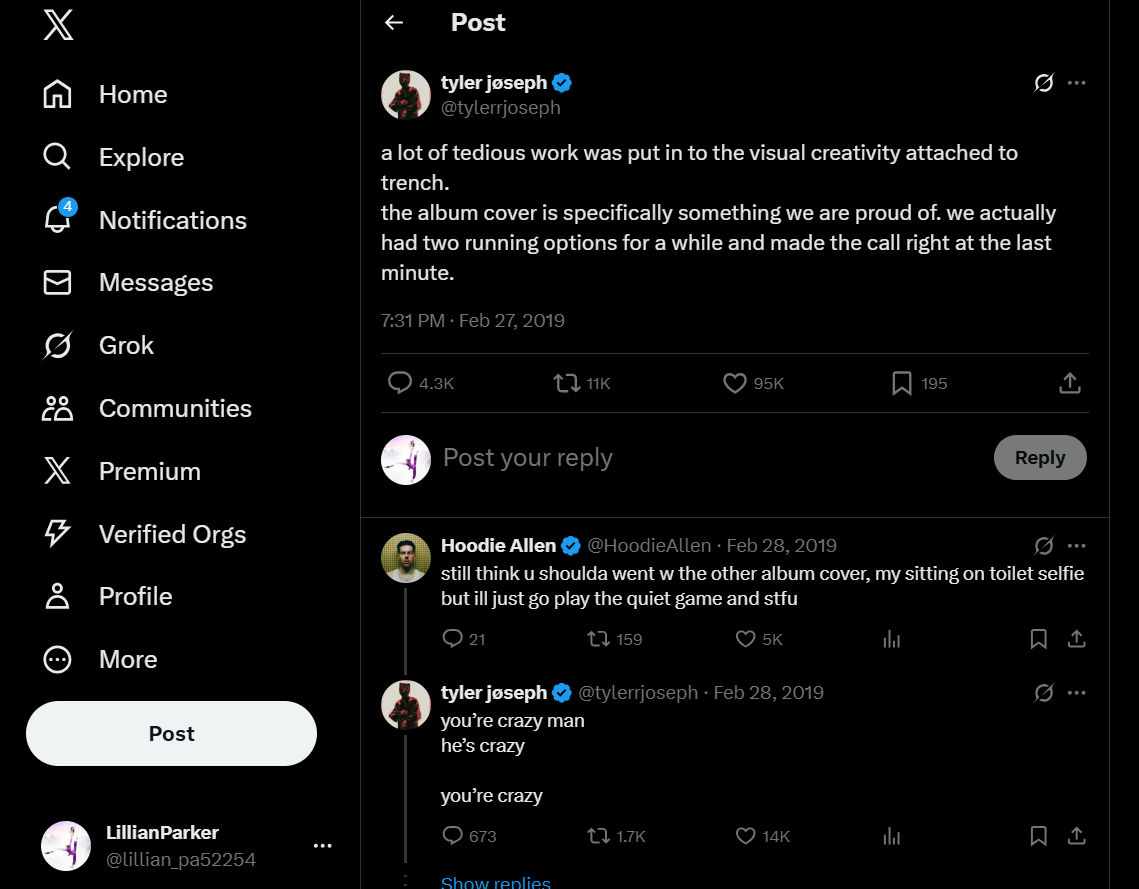Viewport: 1139px width, 889px height.
Task: Open account switcher dots beside LillianParker
Action: tap(323, 845)
